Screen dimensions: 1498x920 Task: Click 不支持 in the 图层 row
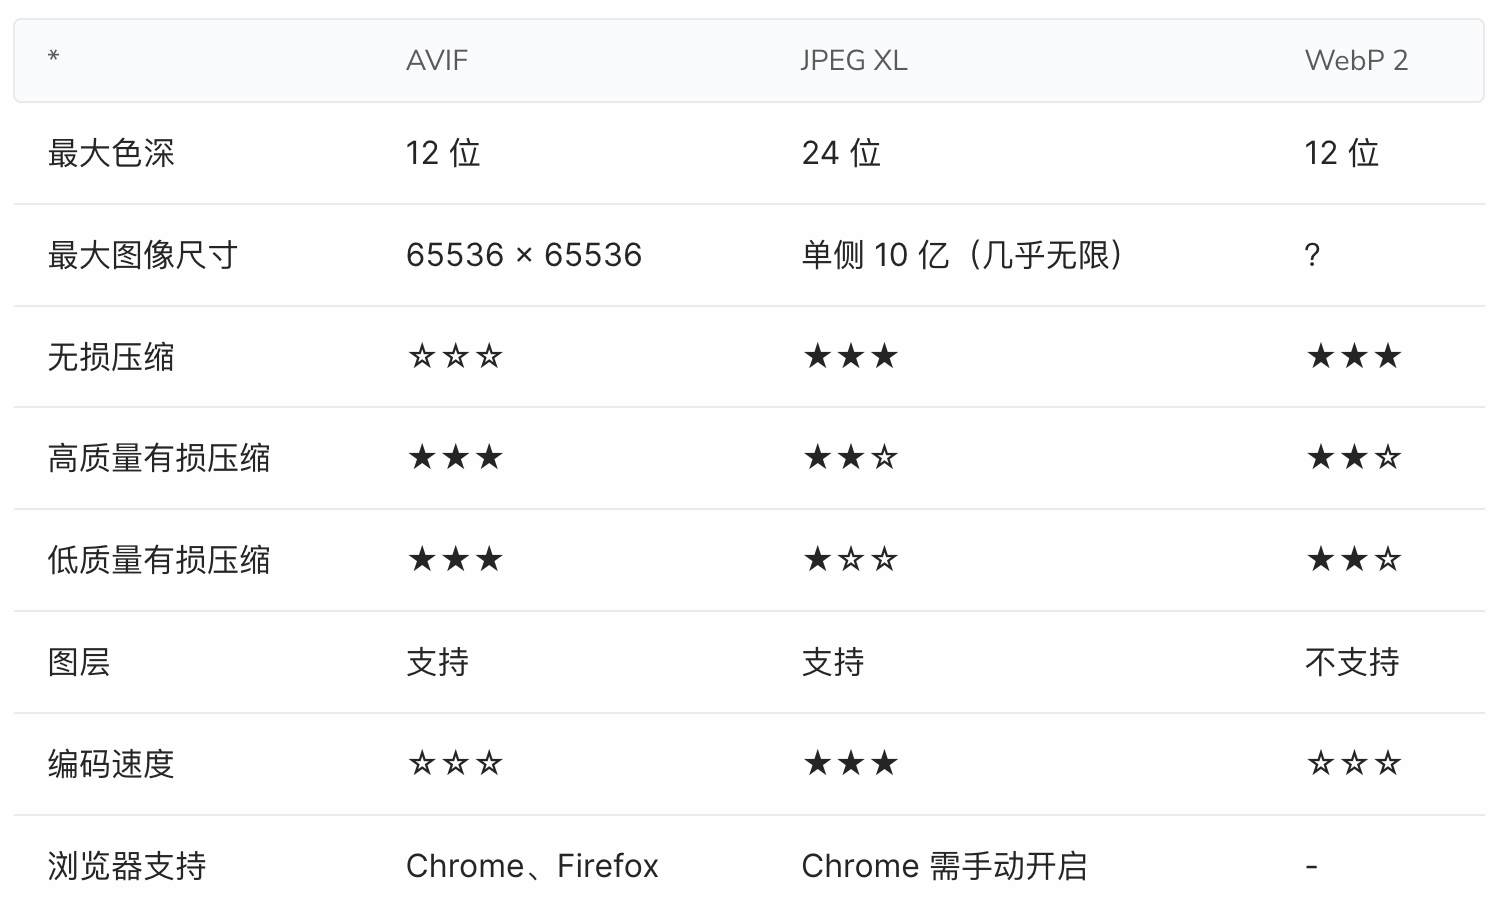[x=1352, y=662]
